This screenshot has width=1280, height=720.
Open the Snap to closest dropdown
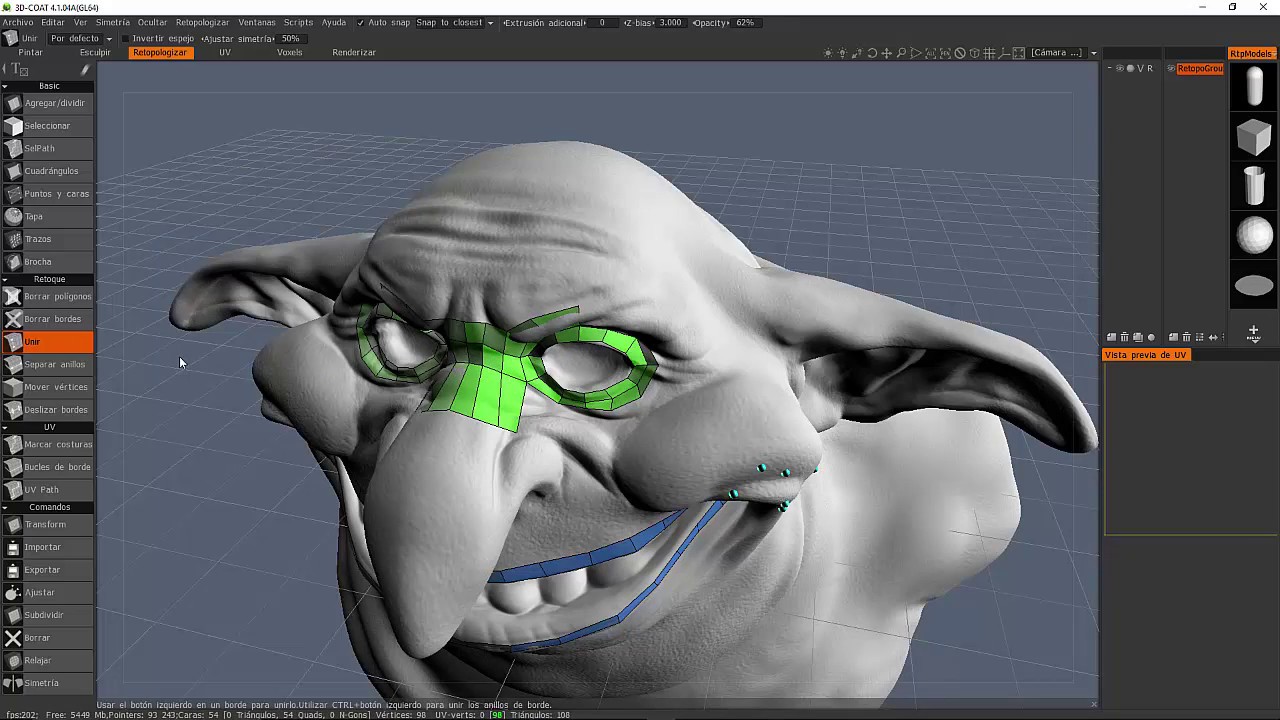pos(454,22)
